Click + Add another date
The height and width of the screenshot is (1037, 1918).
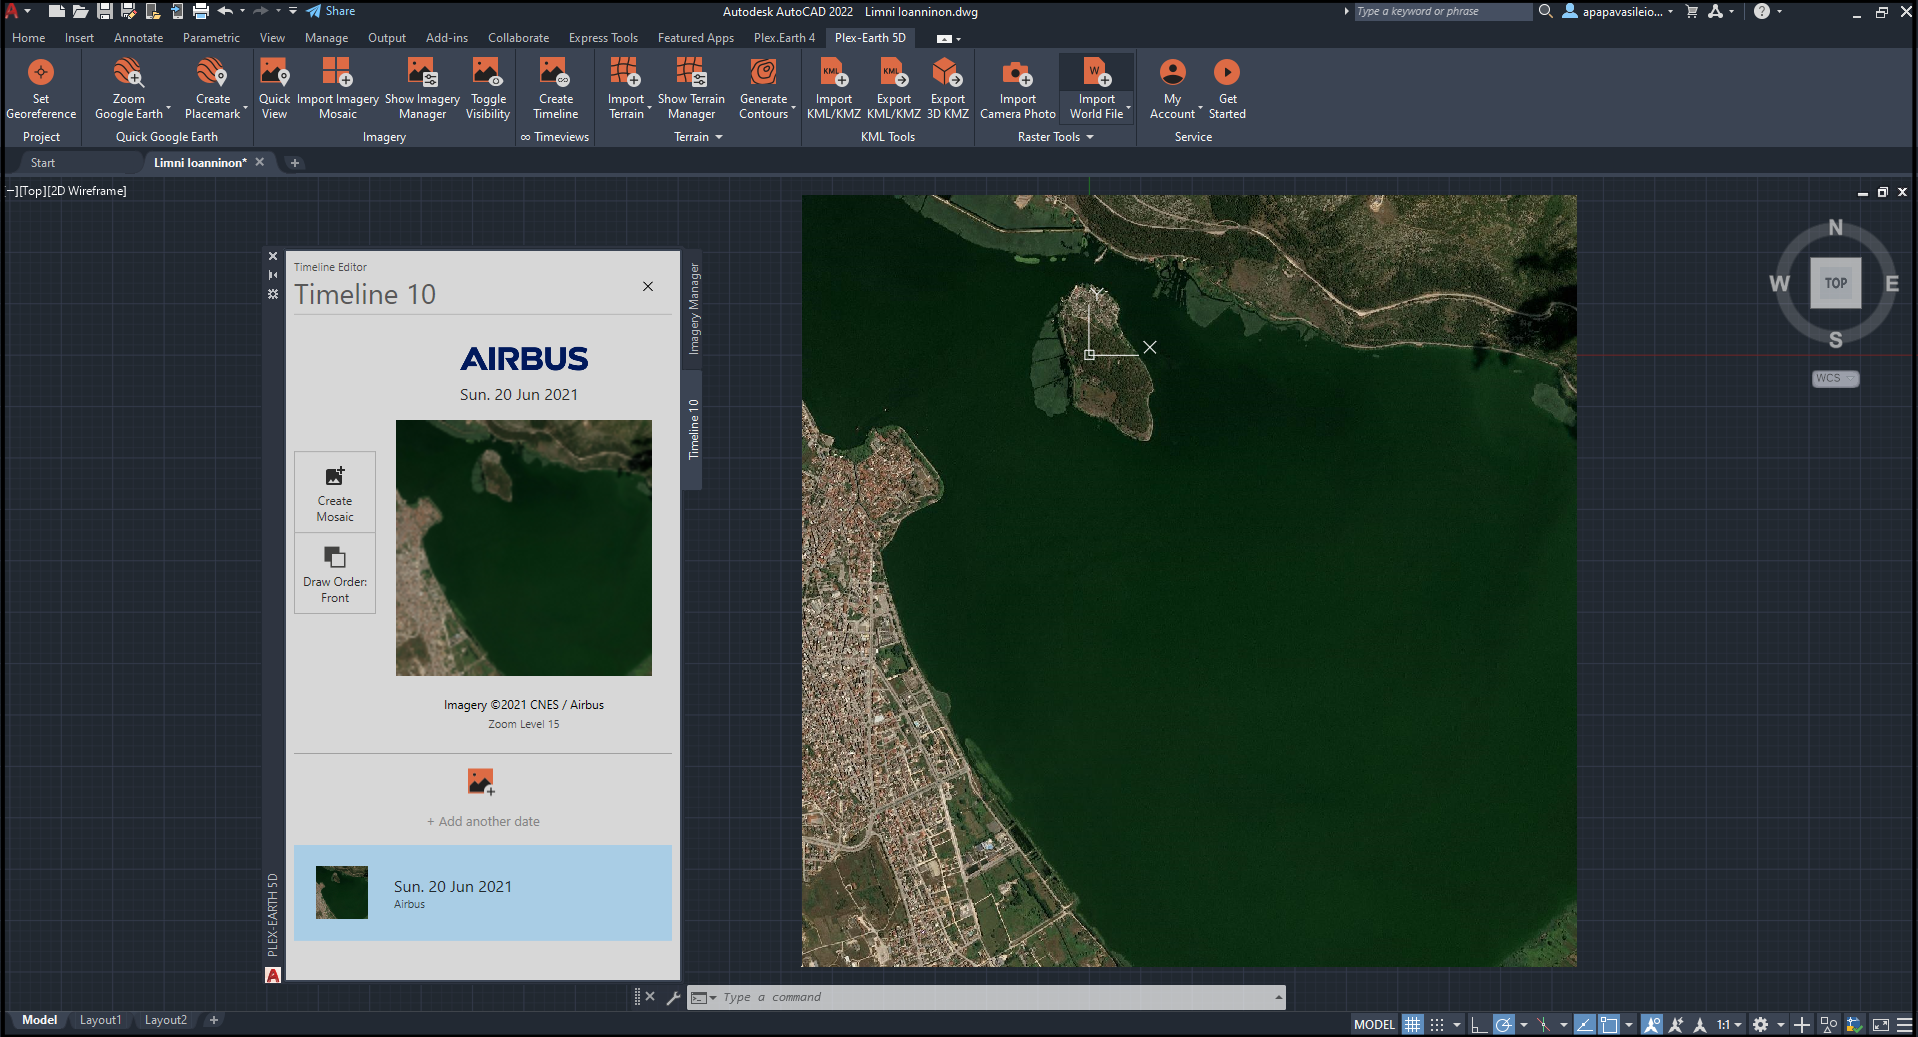click(483, 821)
